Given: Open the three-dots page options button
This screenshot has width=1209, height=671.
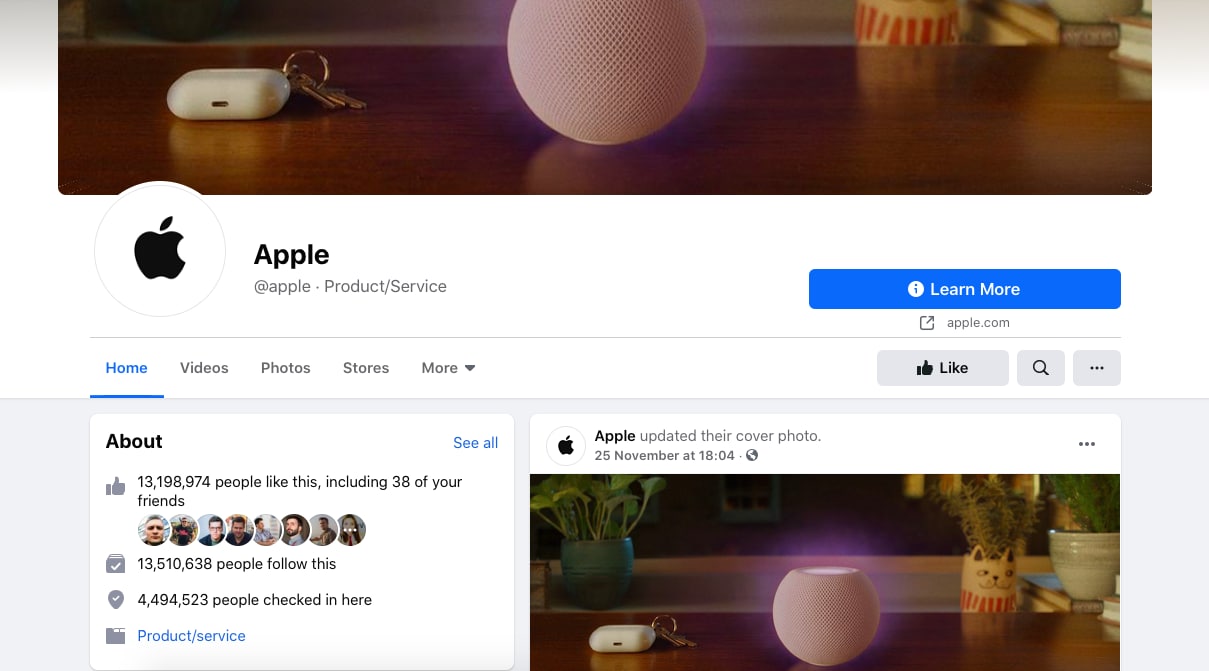Looking at the screenshot, I should (x=1097, y=368).
